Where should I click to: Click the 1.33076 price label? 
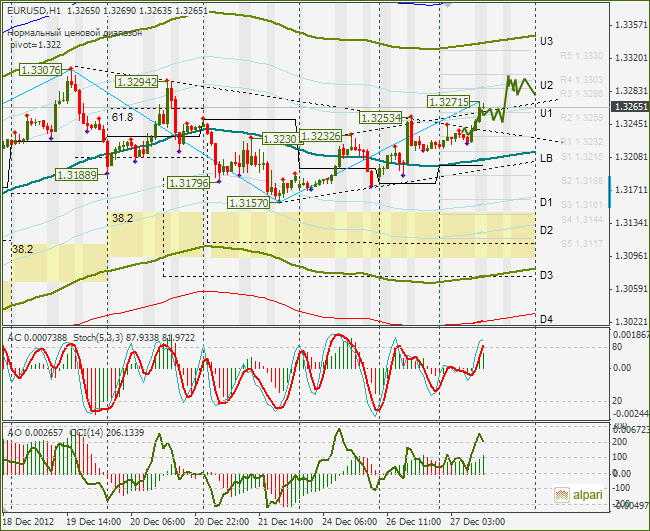point(40,70)
